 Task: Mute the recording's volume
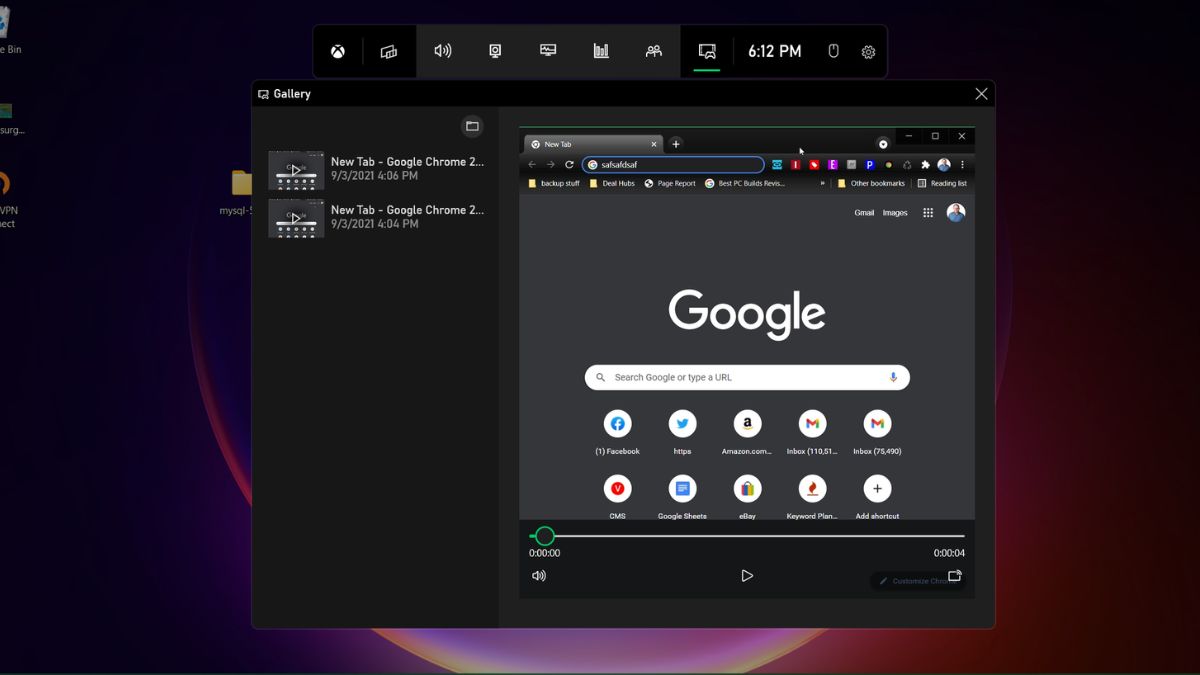point(539,576)
